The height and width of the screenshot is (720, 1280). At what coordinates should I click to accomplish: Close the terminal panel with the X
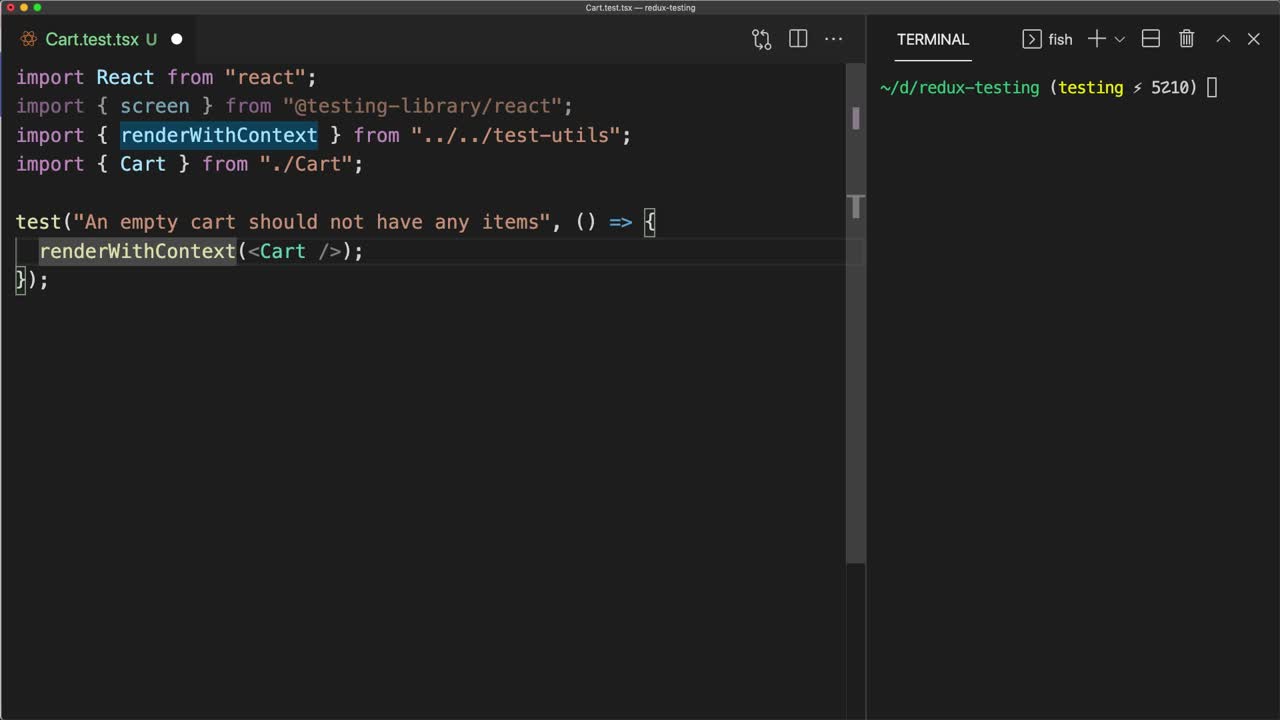1253,39
